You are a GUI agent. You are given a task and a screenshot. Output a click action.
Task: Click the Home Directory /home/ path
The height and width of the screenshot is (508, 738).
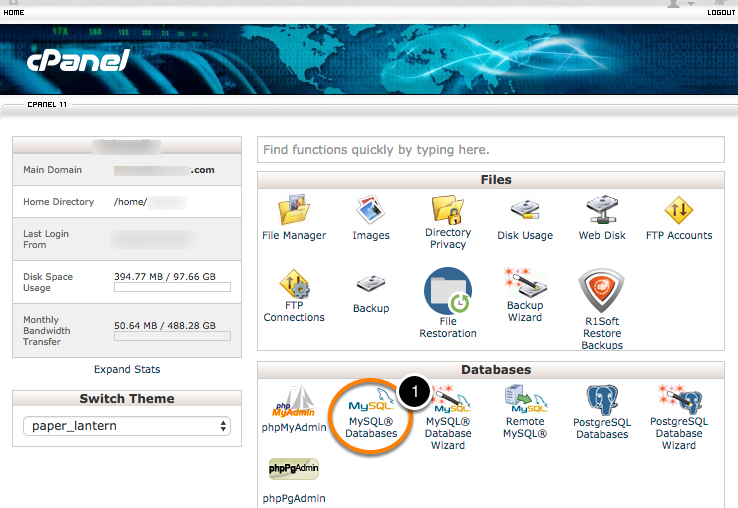point(150,202)
